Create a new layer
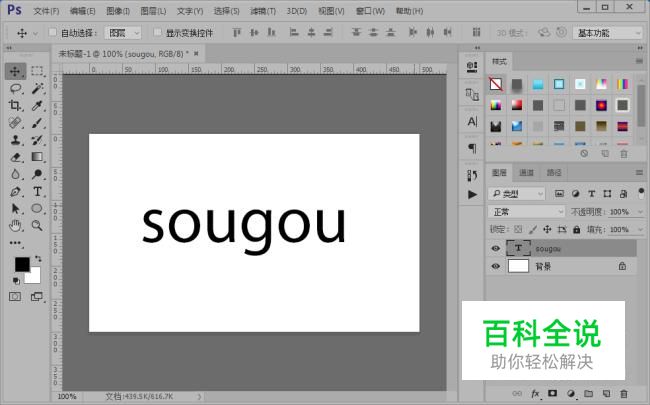The width and height of the screenshot is (650, 405). 606,393
